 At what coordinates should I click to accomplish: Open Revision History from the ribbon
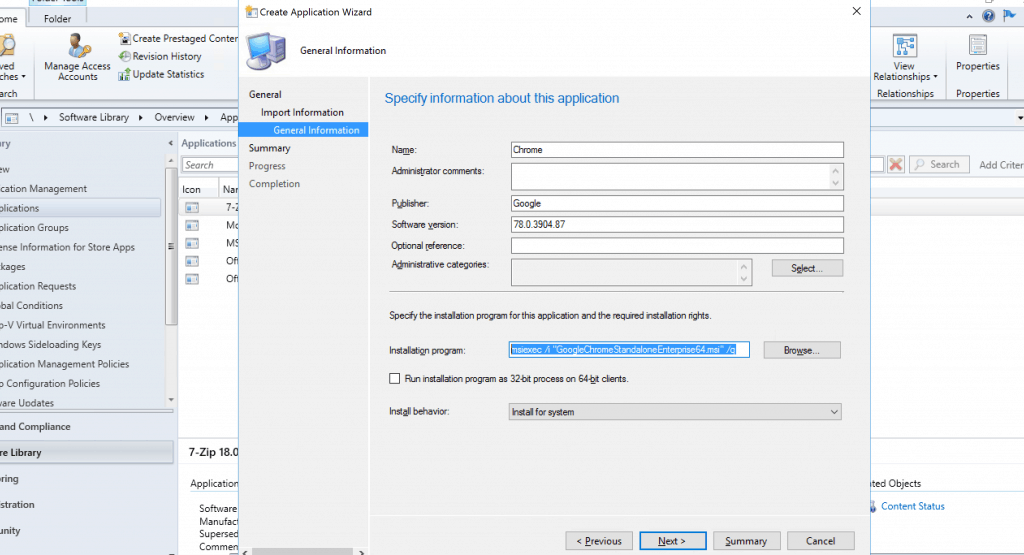point(125,57)
